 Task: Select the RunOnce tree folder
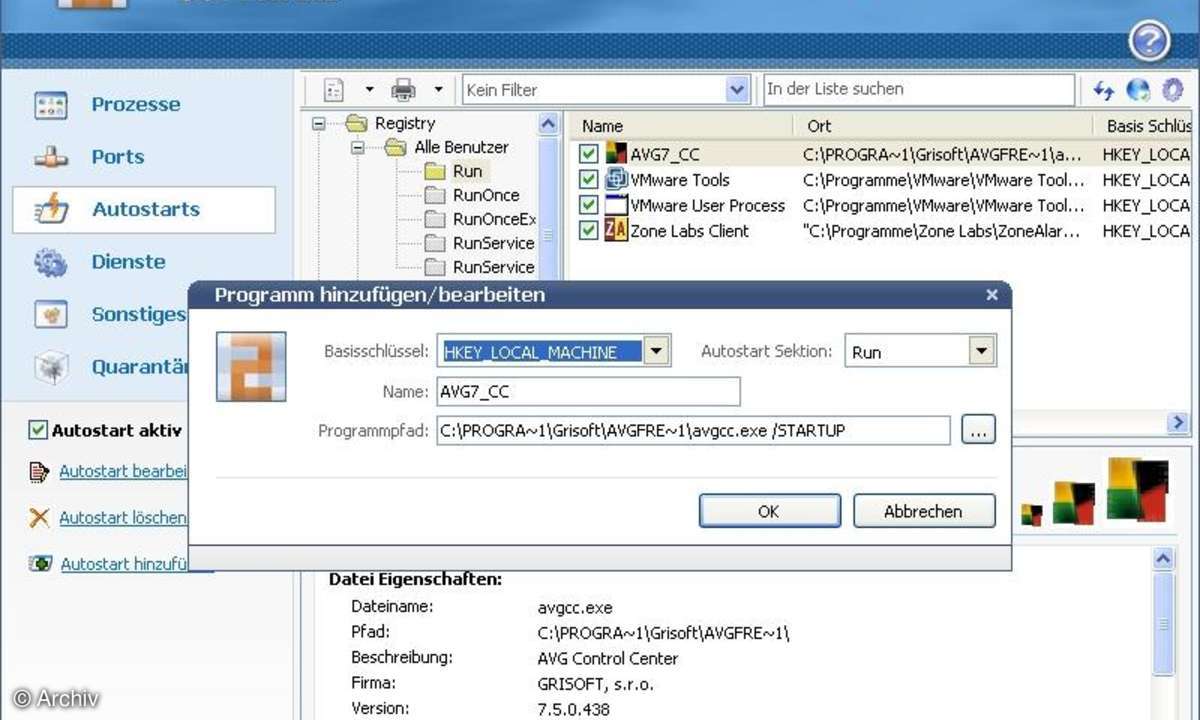click(x=486, y=195)
